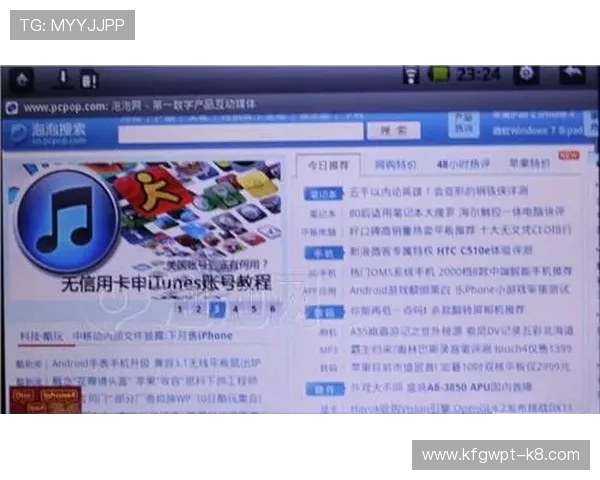
Task: Click the 科技酷玩 section heading
Action: coord(41,336)
